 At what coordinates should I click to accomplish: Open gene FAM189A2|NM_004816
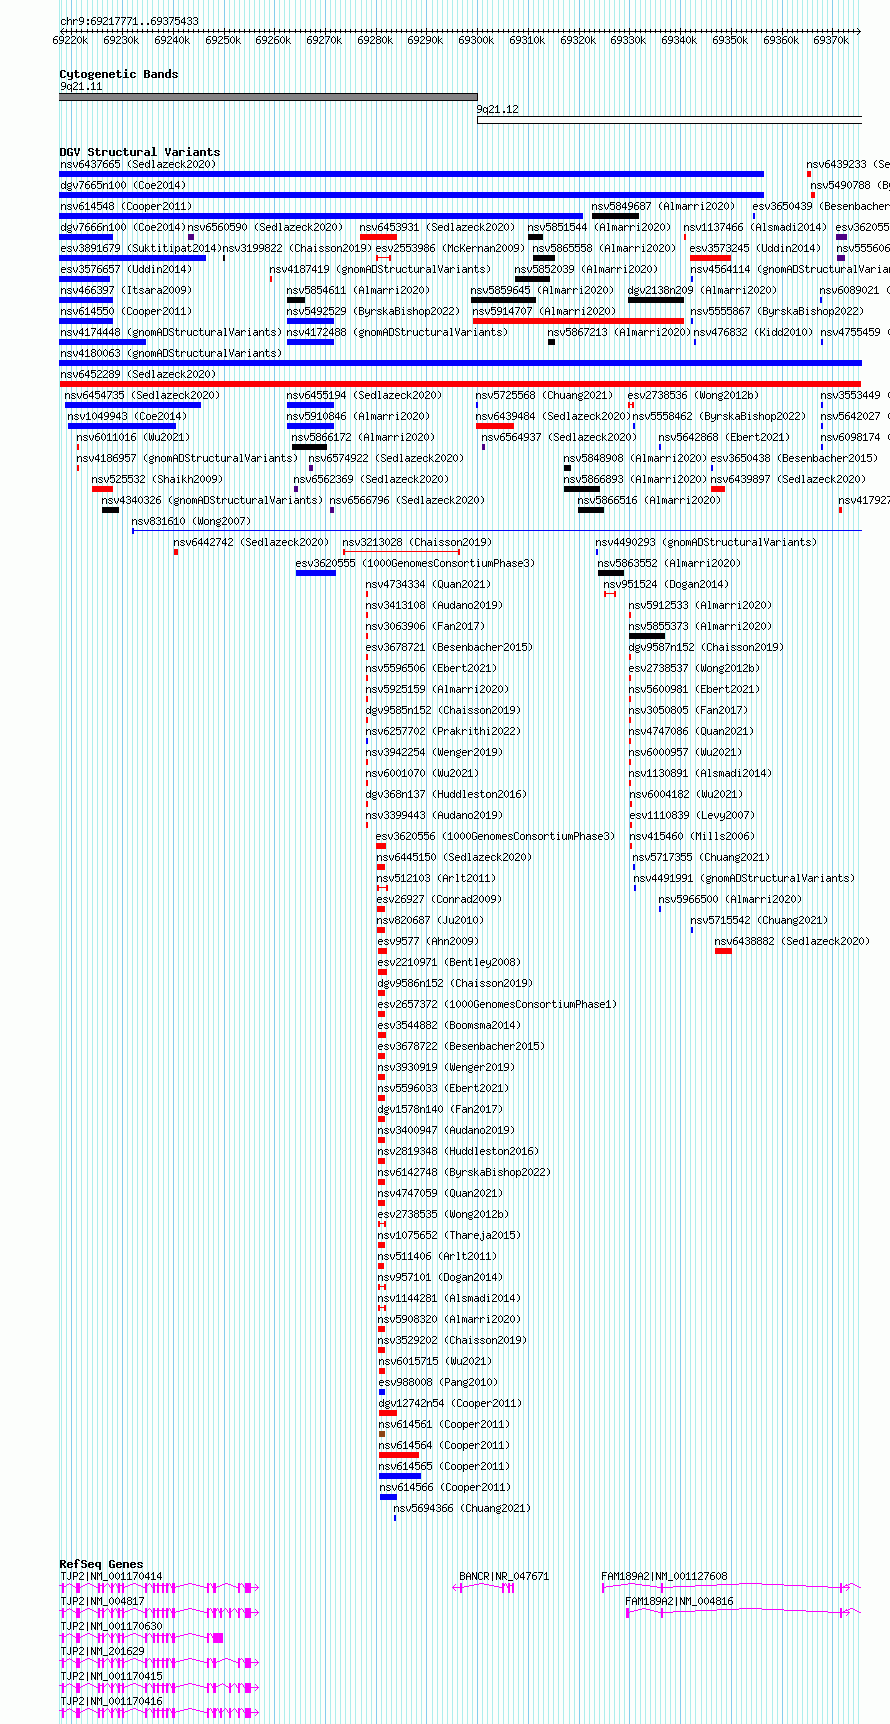[679, 1601]
